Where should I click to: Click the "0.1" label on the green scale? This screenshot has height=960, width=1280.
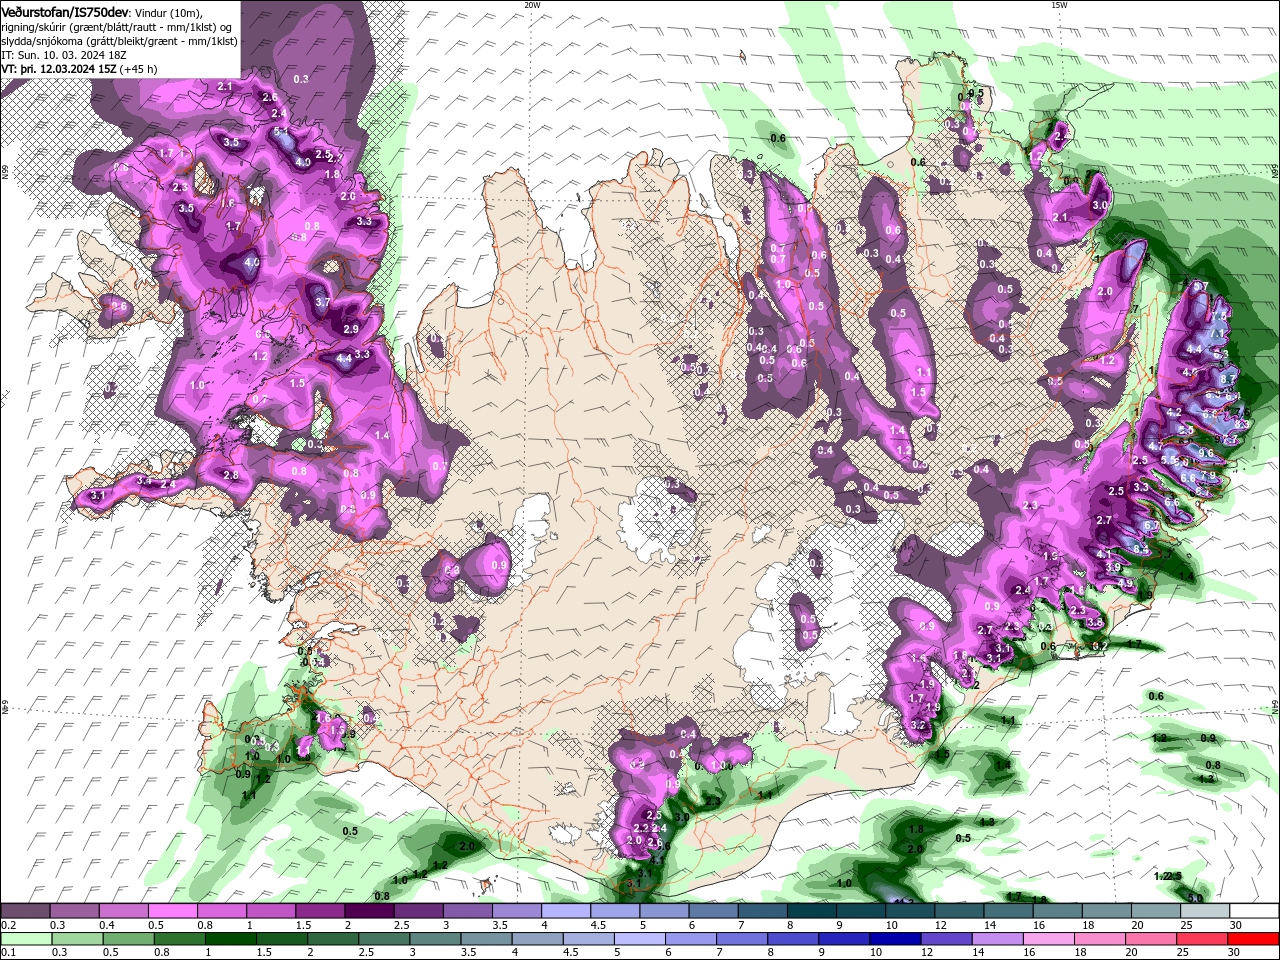(8, 952)
